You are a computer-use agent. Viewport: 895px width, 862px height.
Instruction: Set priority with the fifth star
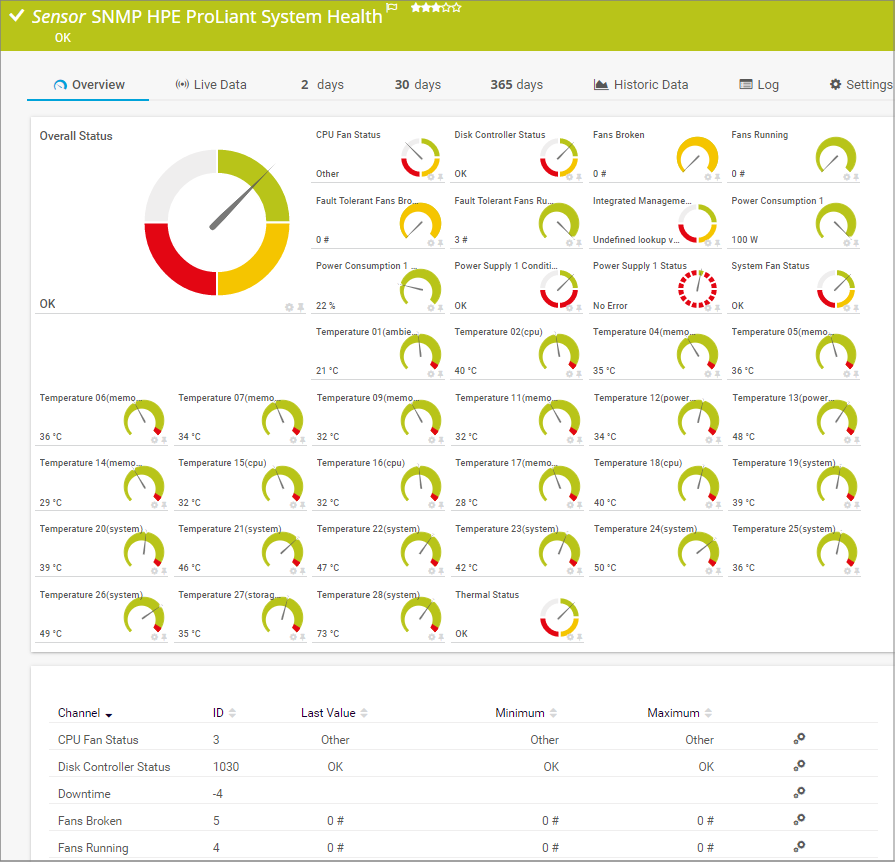tap(457, 8)
